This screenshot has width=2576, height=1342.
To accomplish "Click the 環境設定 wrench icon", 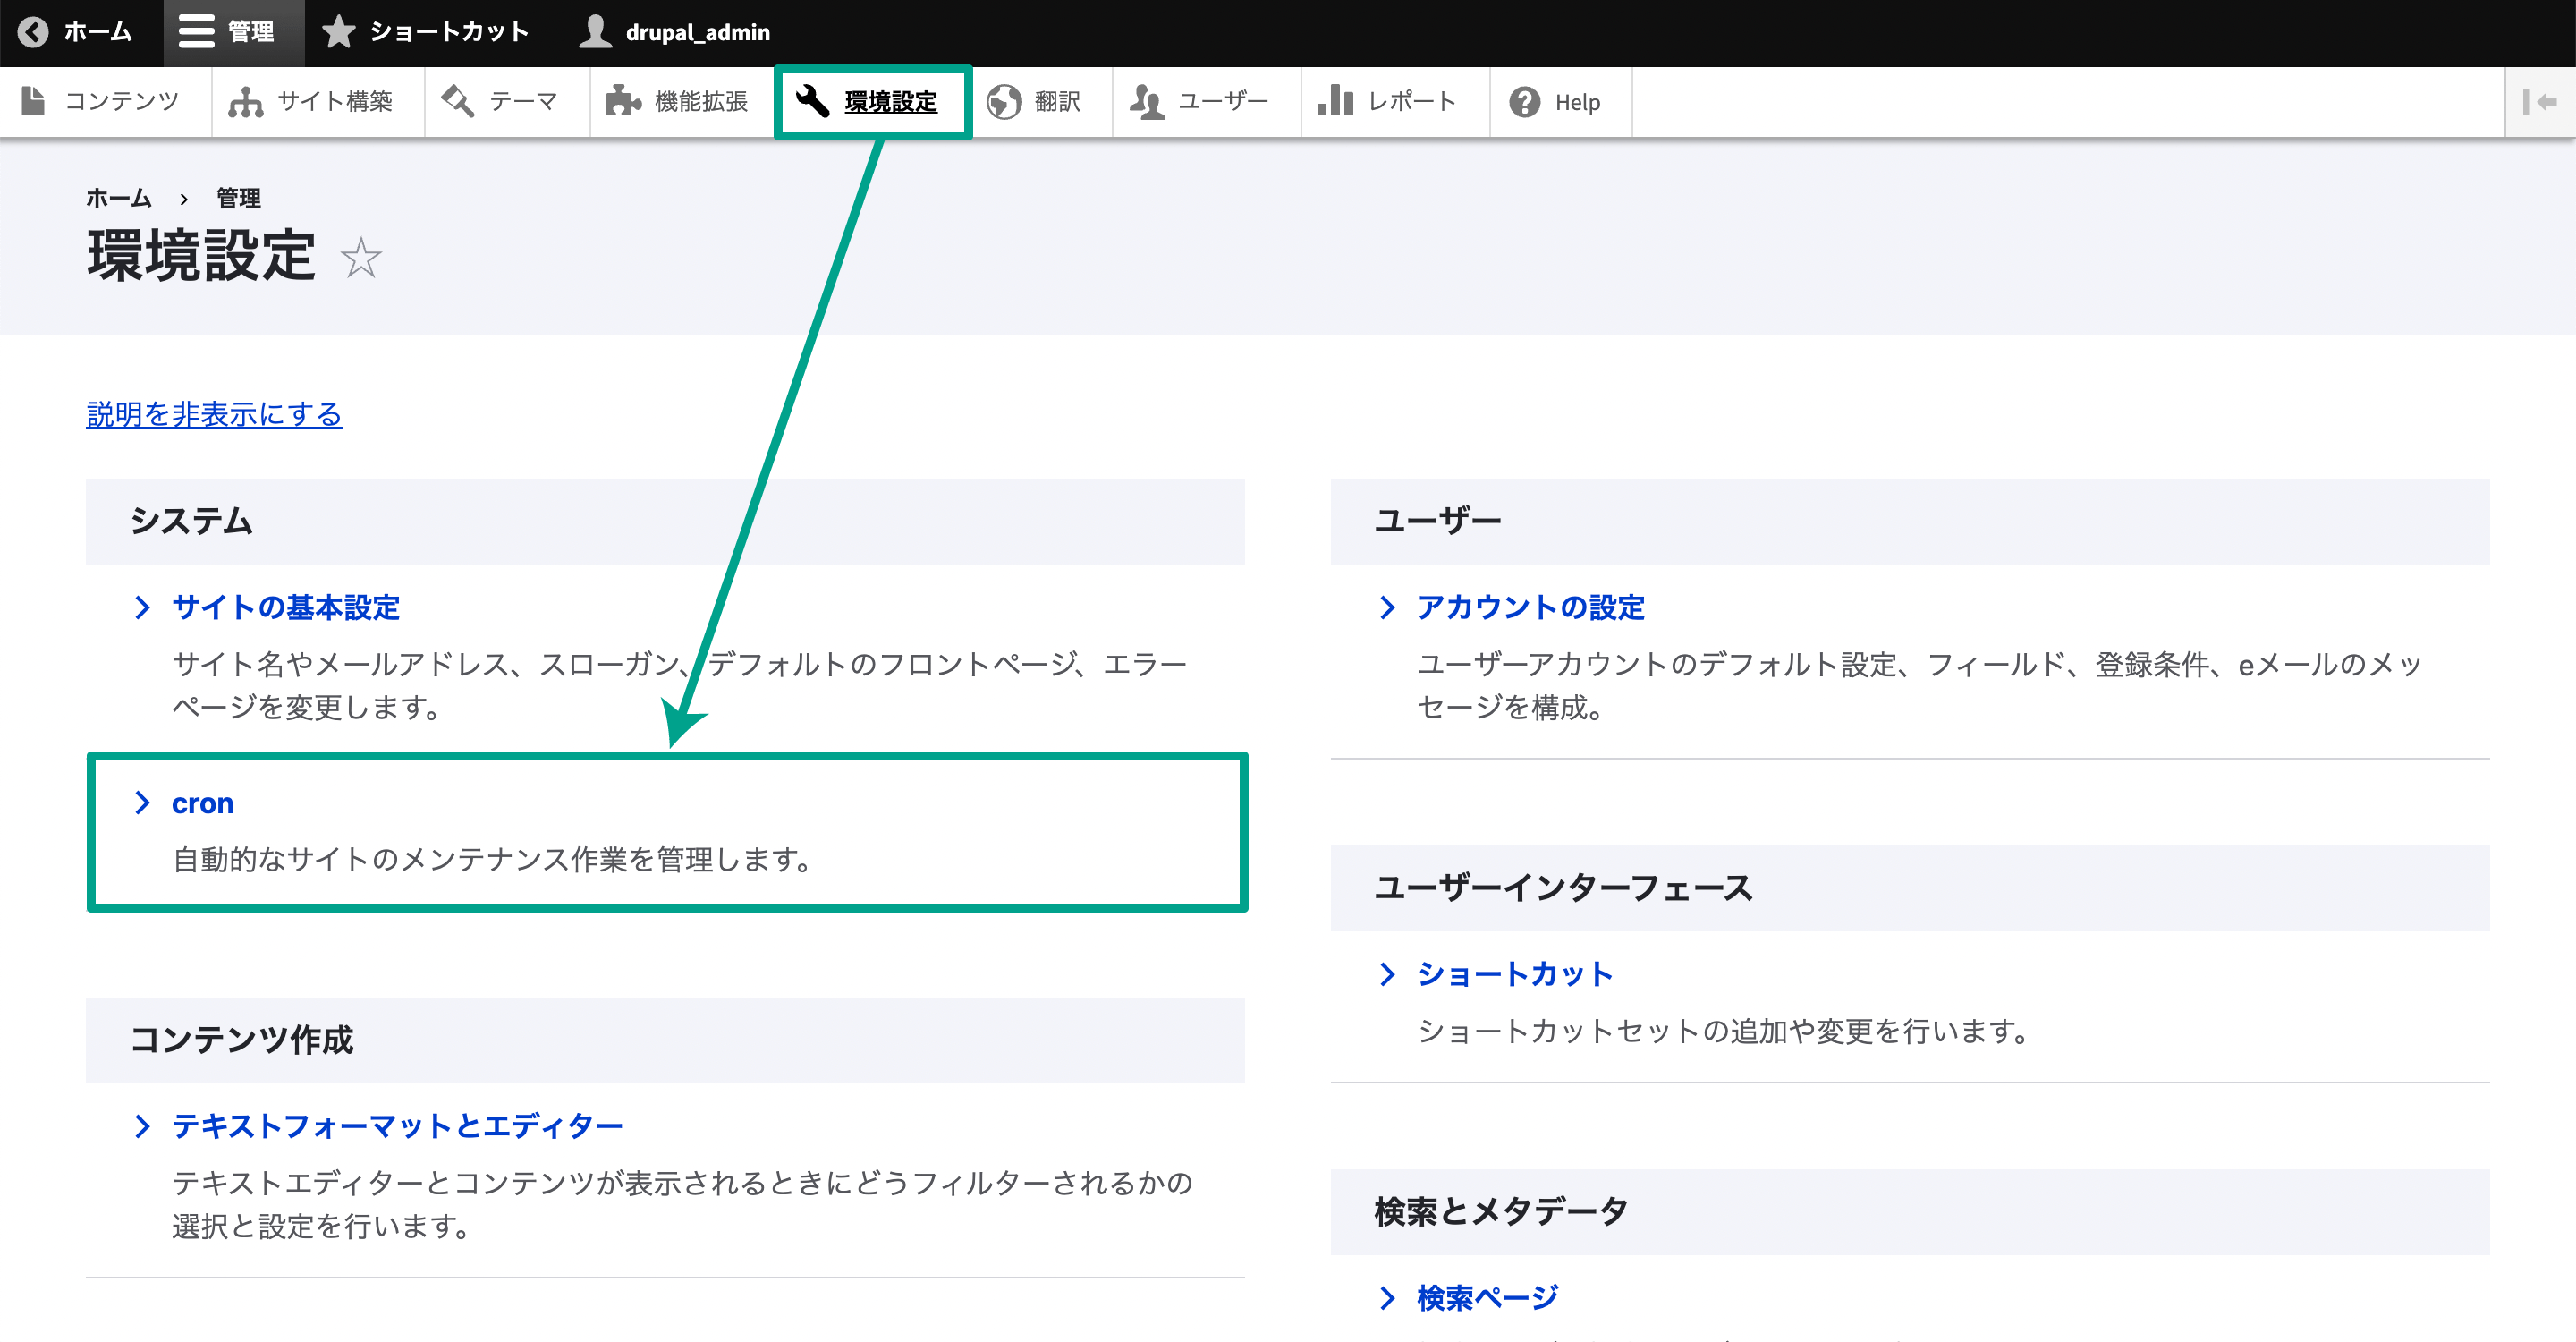I will (x=812, y=101).
